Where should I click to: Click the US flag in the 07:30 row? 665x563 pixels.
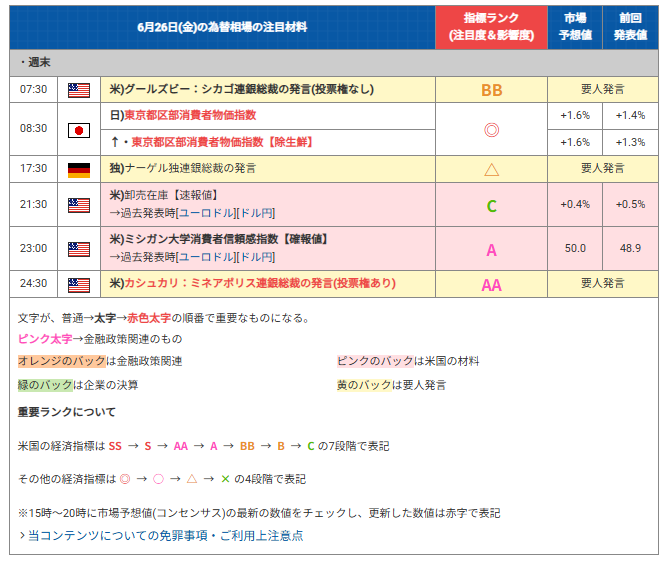tap(79, 90)
